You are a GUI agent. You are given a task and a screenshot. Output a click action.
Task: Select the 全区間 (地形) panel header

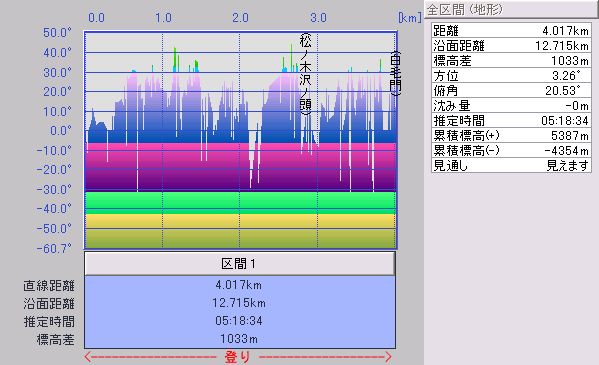(x=511, y=9)
